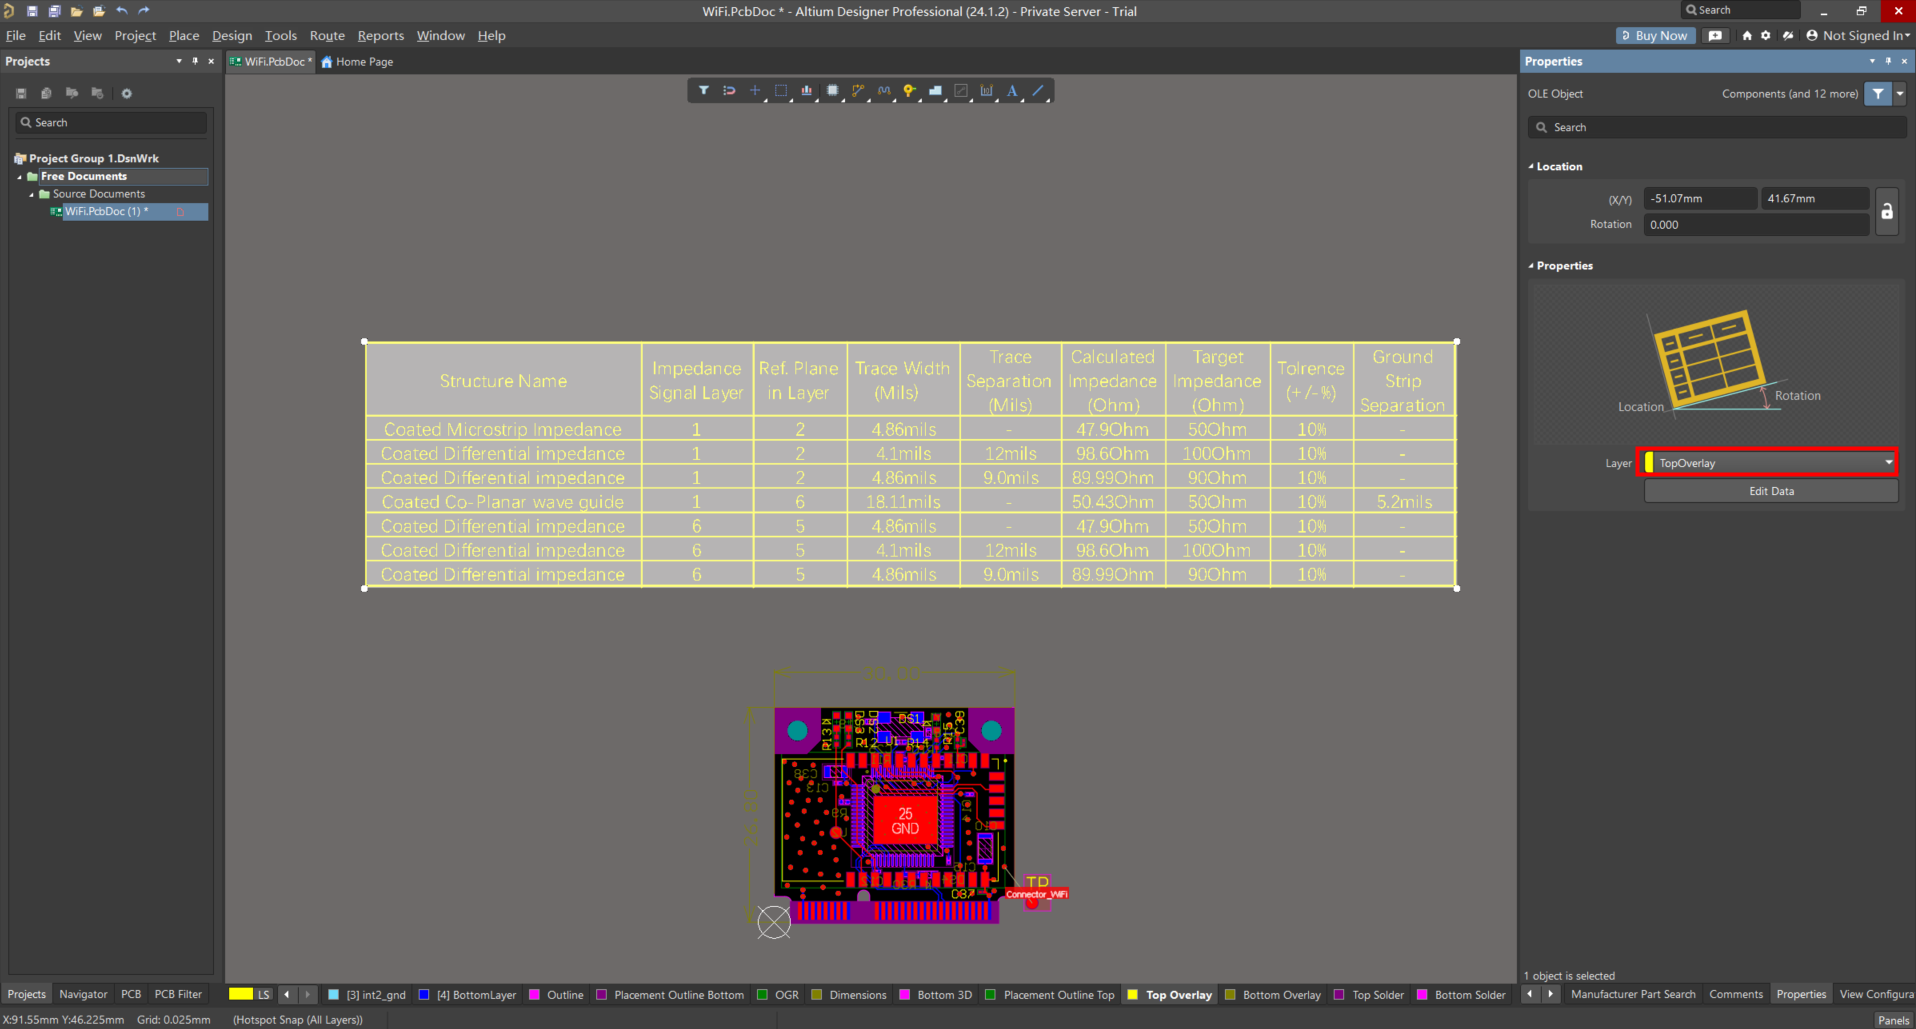Click the Rotation input field

[x=1755, y=225]
